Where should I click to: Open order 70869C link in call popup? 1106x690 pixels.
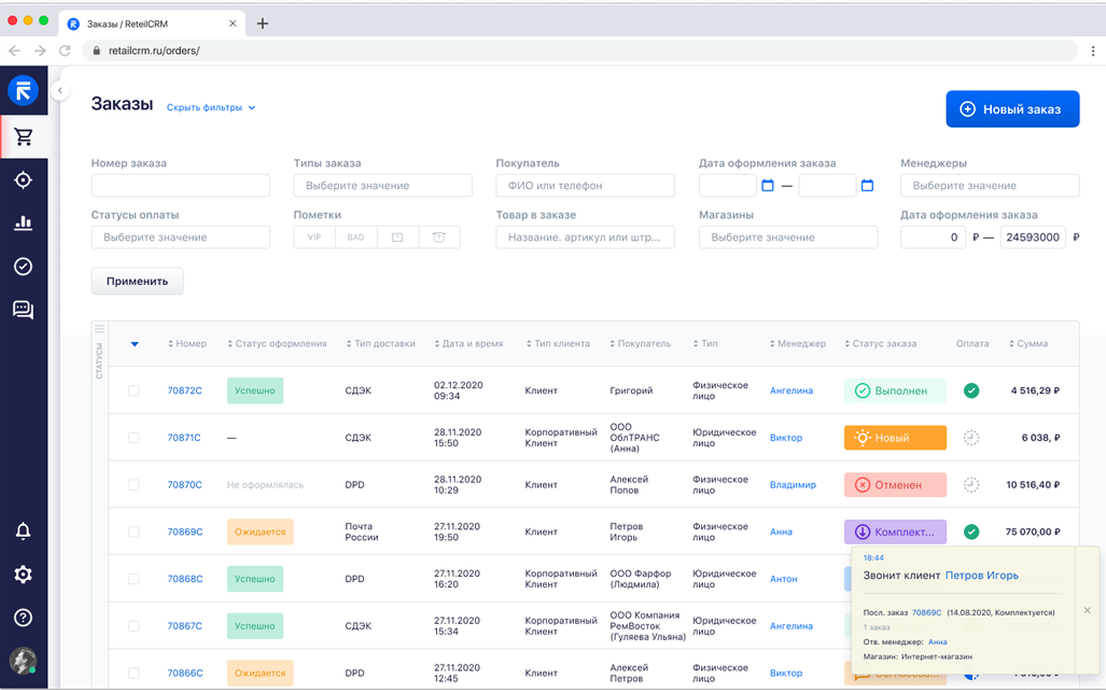[x=927, y=612]
